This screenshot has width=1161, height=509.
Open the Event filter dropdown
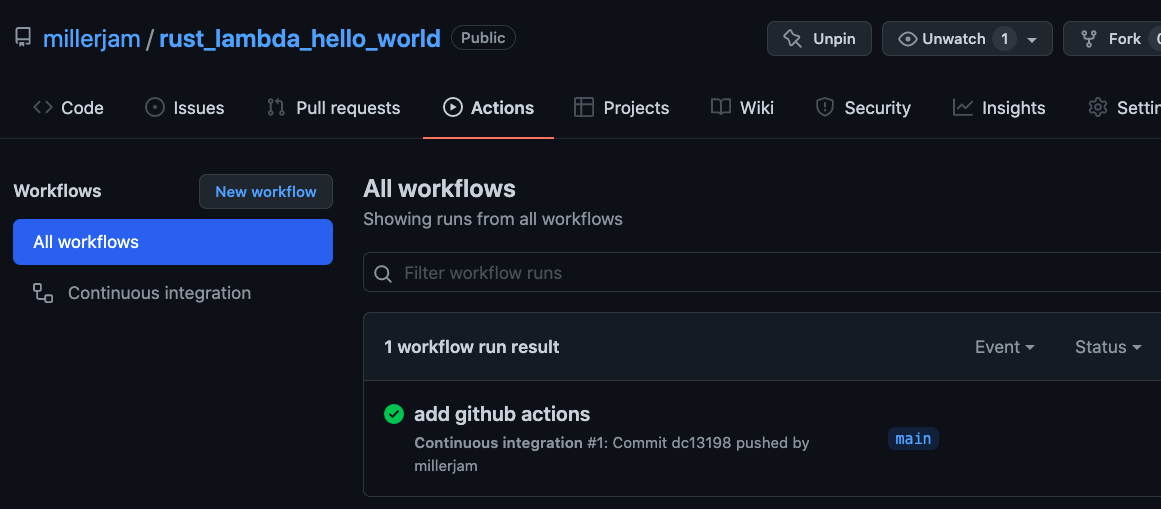pyautogui.click(x=1004, y=347)
